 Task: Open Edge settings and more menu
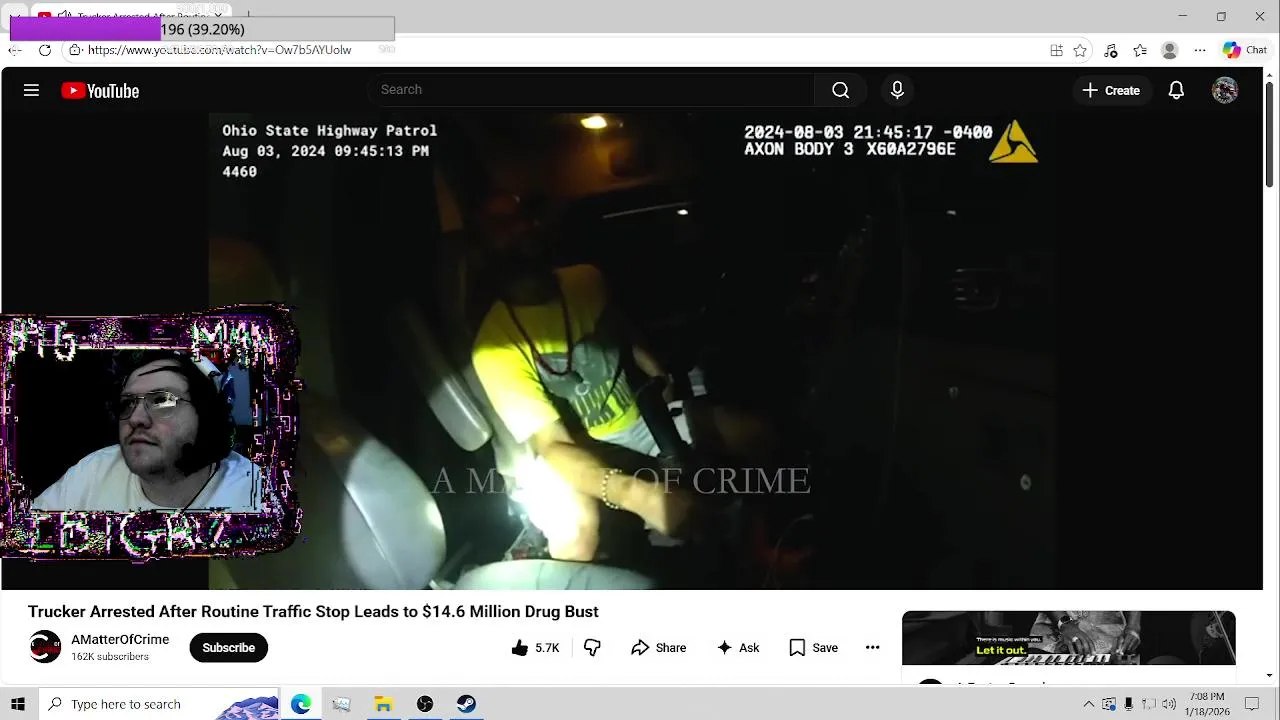(1200, 50)
